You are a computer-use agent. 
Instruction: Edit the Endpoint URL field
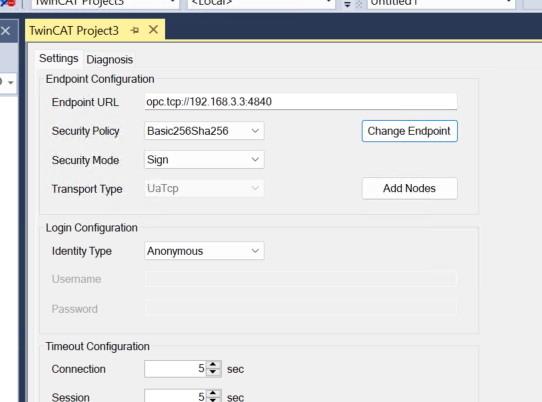tap(301, 102)
